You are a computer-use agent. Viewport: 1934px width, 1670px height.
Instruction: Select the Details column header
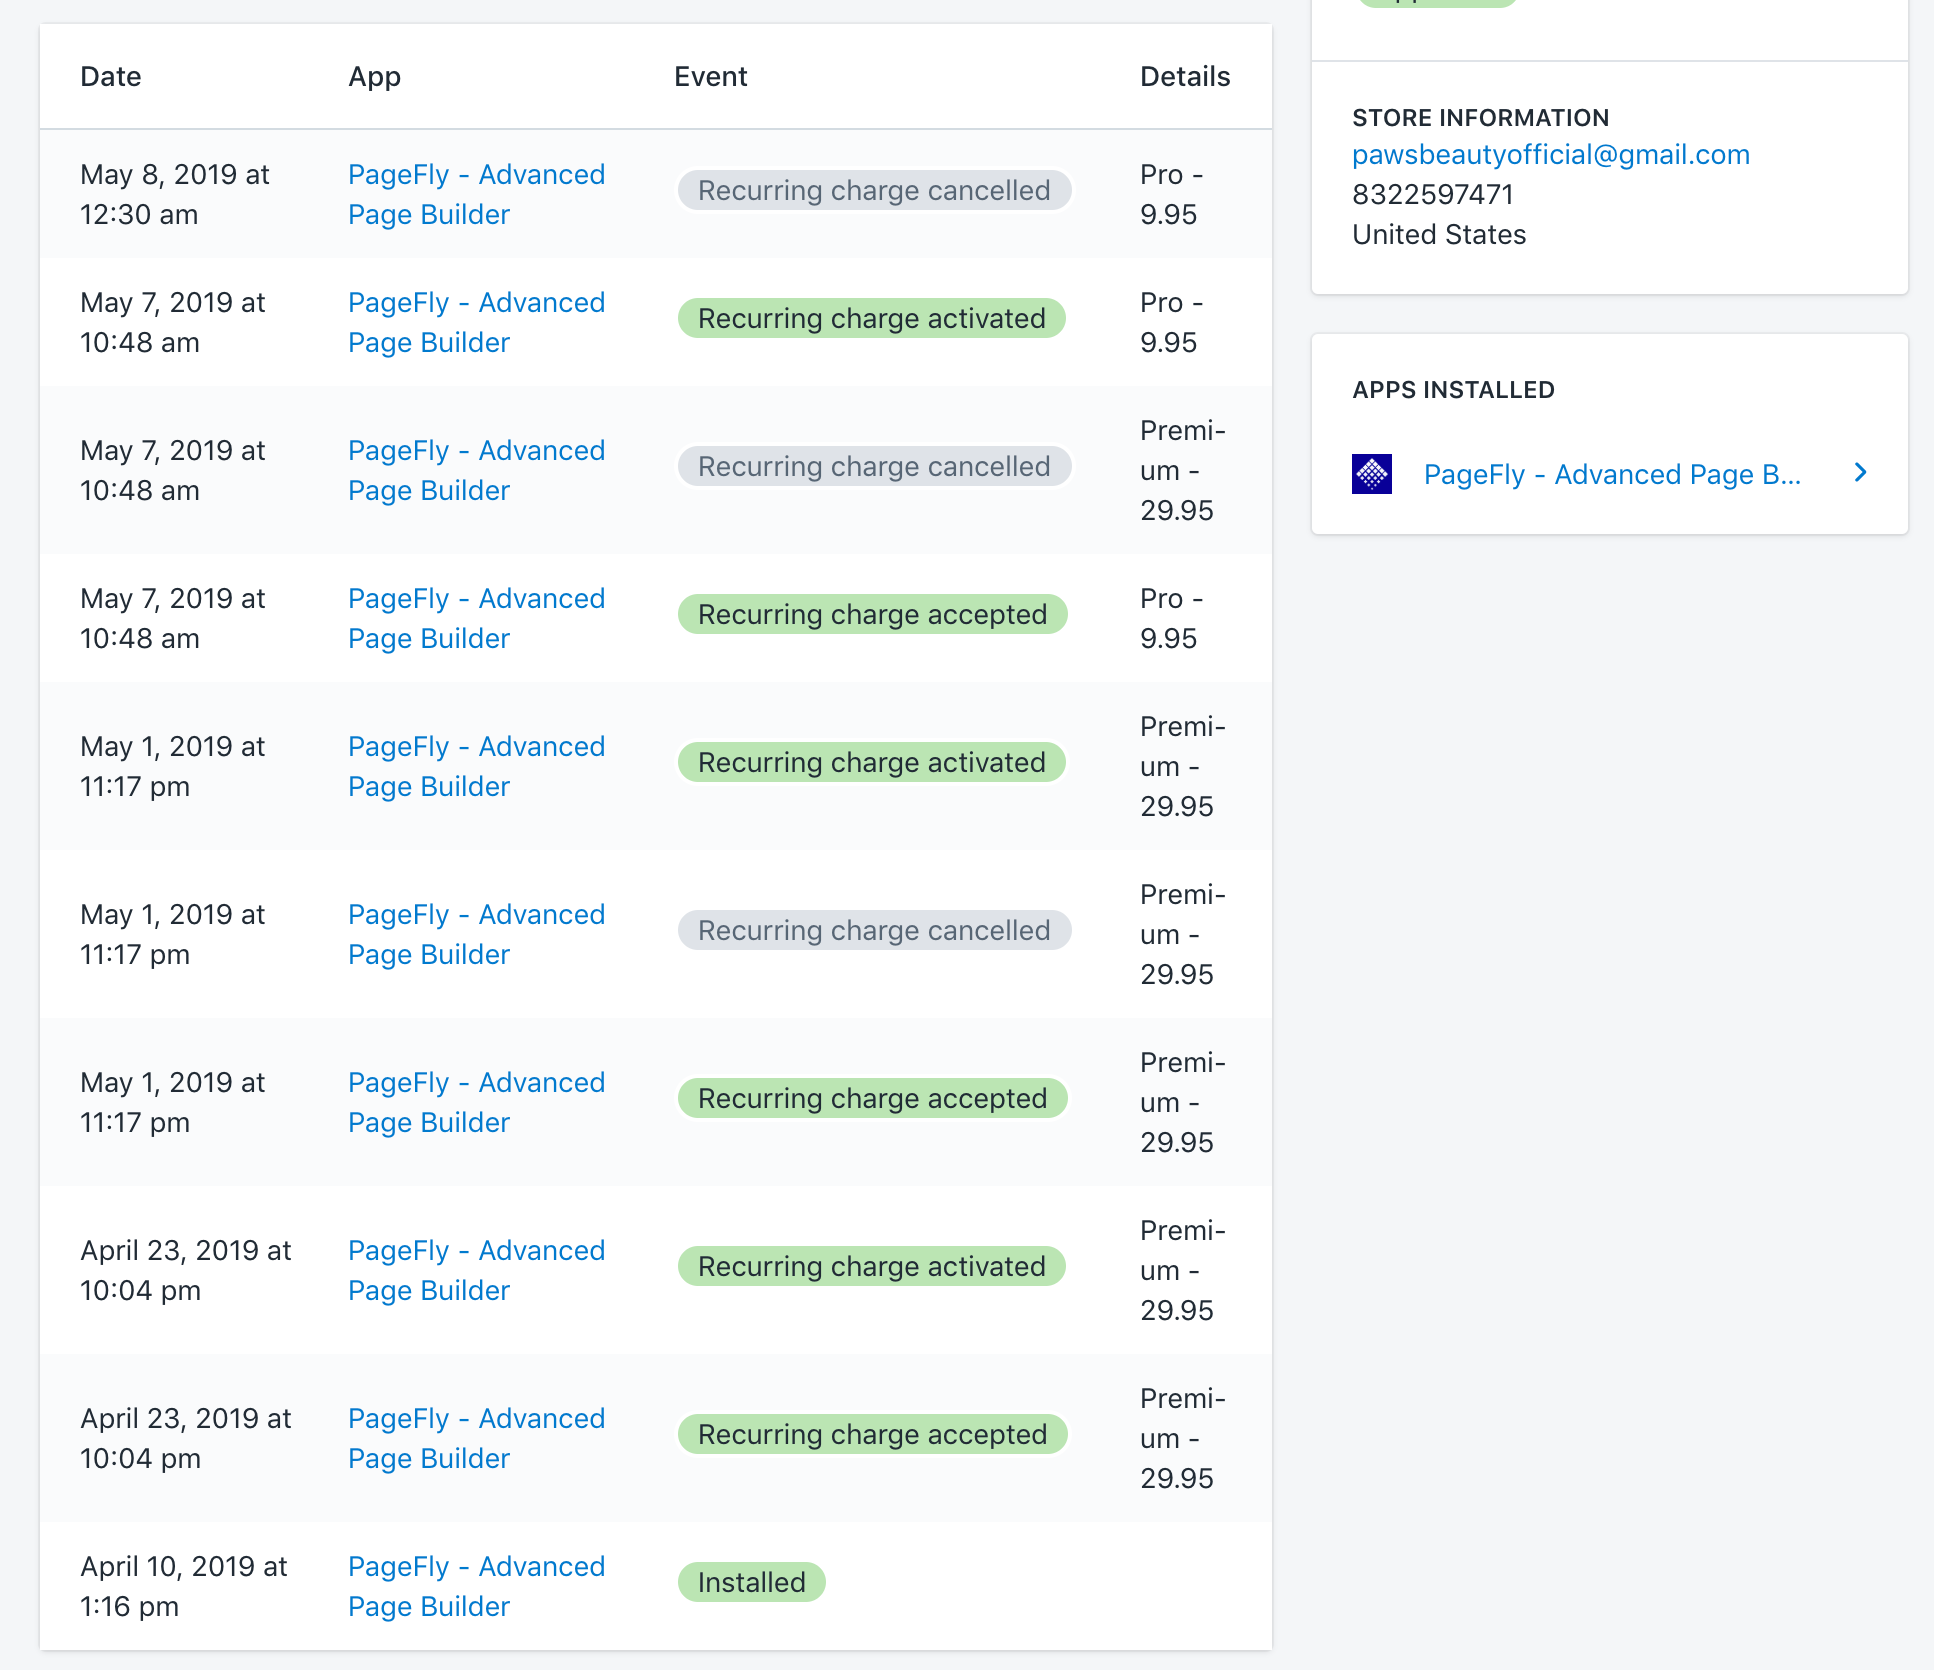pos(1185,77)
